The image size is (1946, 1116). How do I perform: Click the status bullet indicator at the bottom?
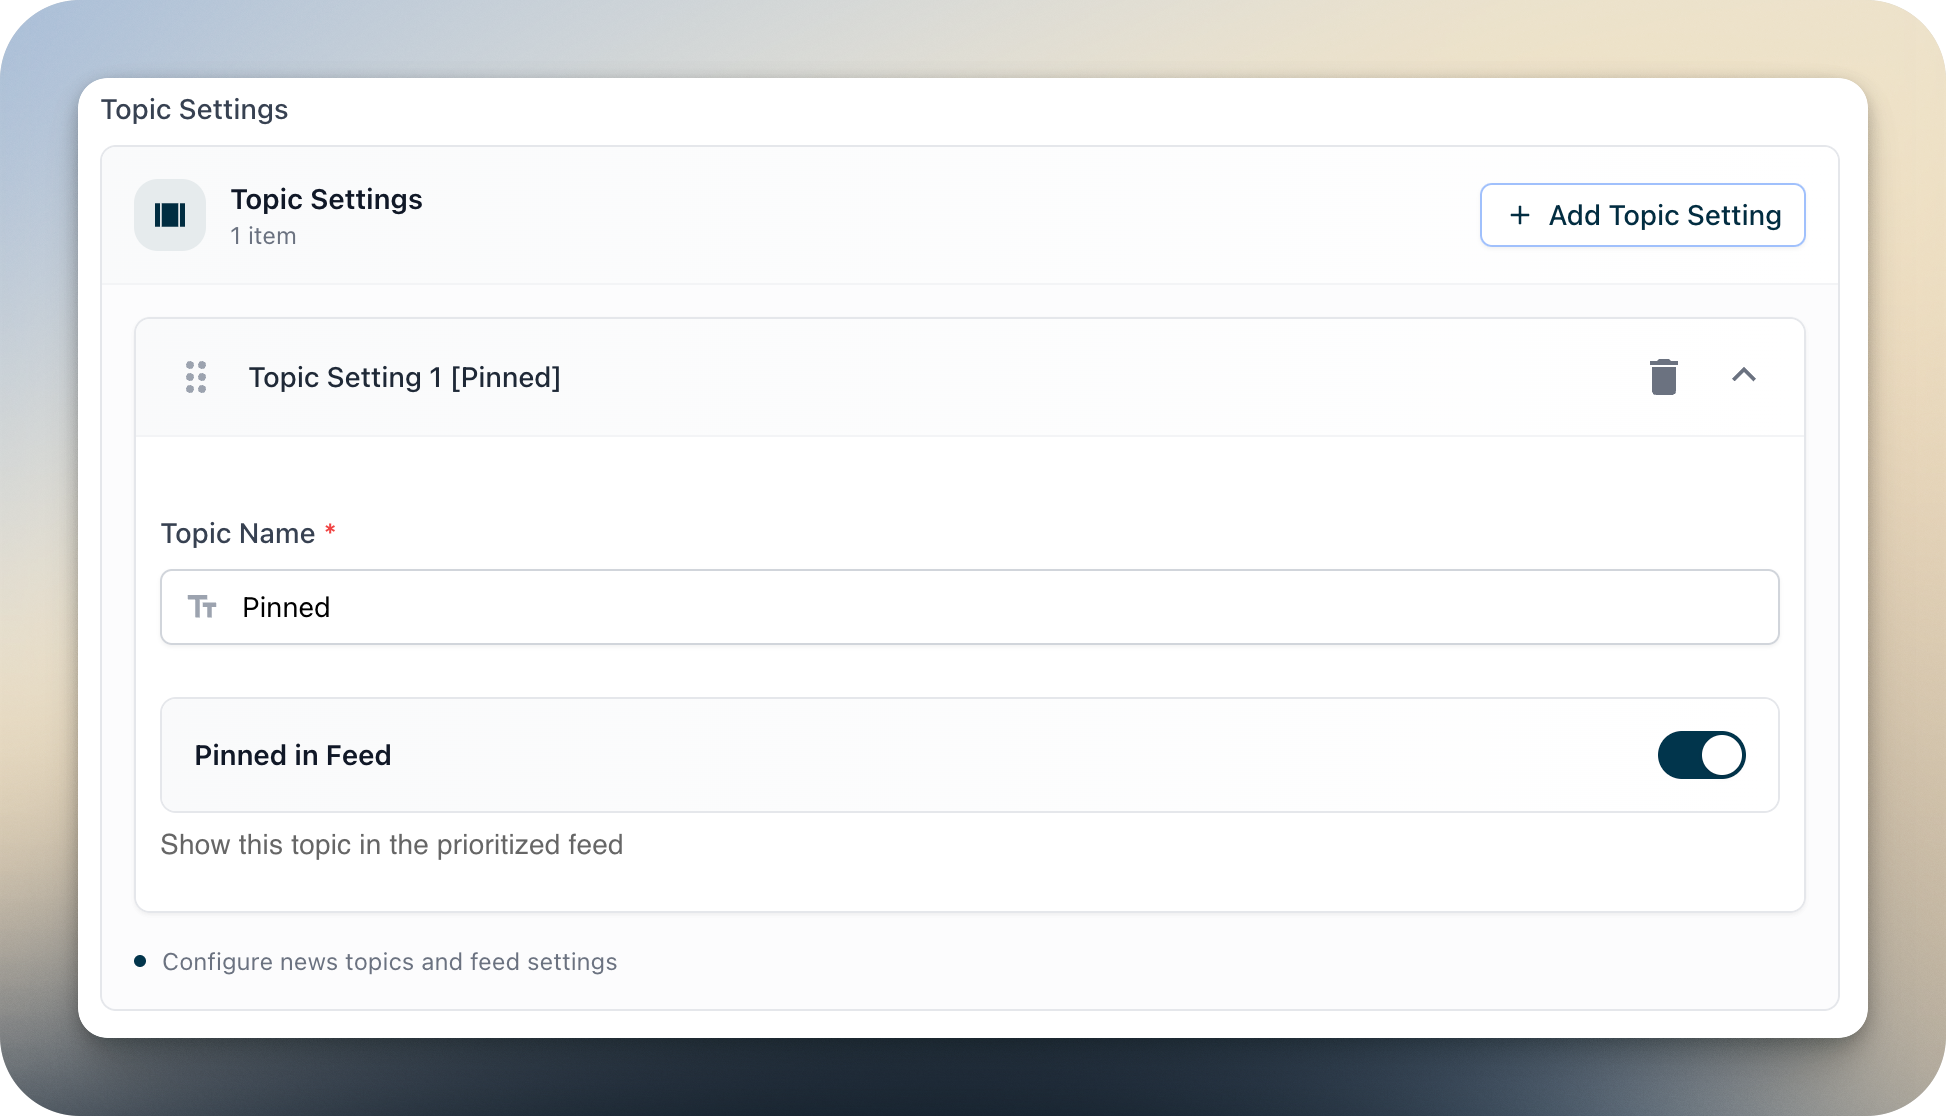click(141, 961)
